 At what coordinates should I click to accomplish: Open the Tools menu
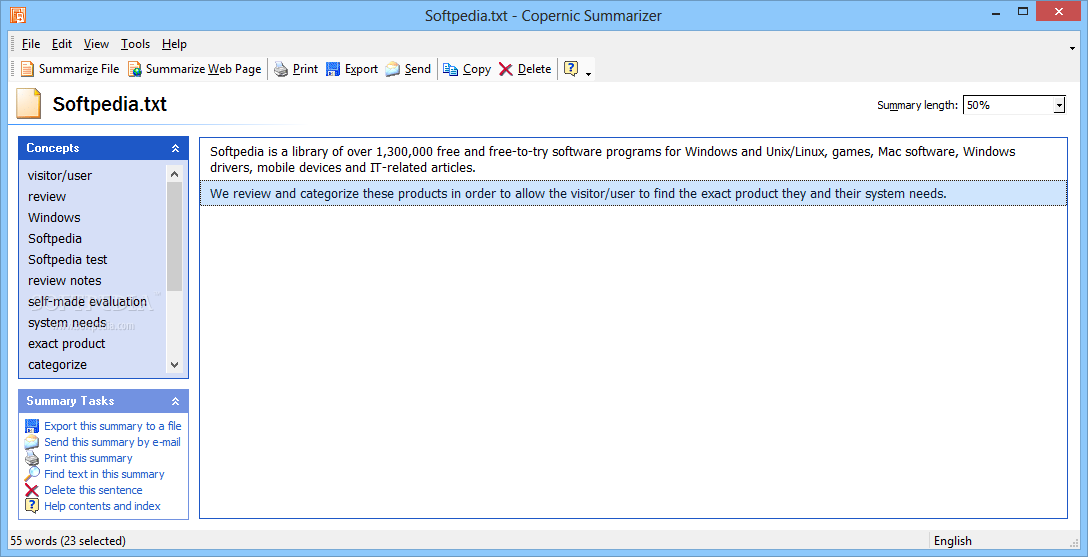[135, 44]
